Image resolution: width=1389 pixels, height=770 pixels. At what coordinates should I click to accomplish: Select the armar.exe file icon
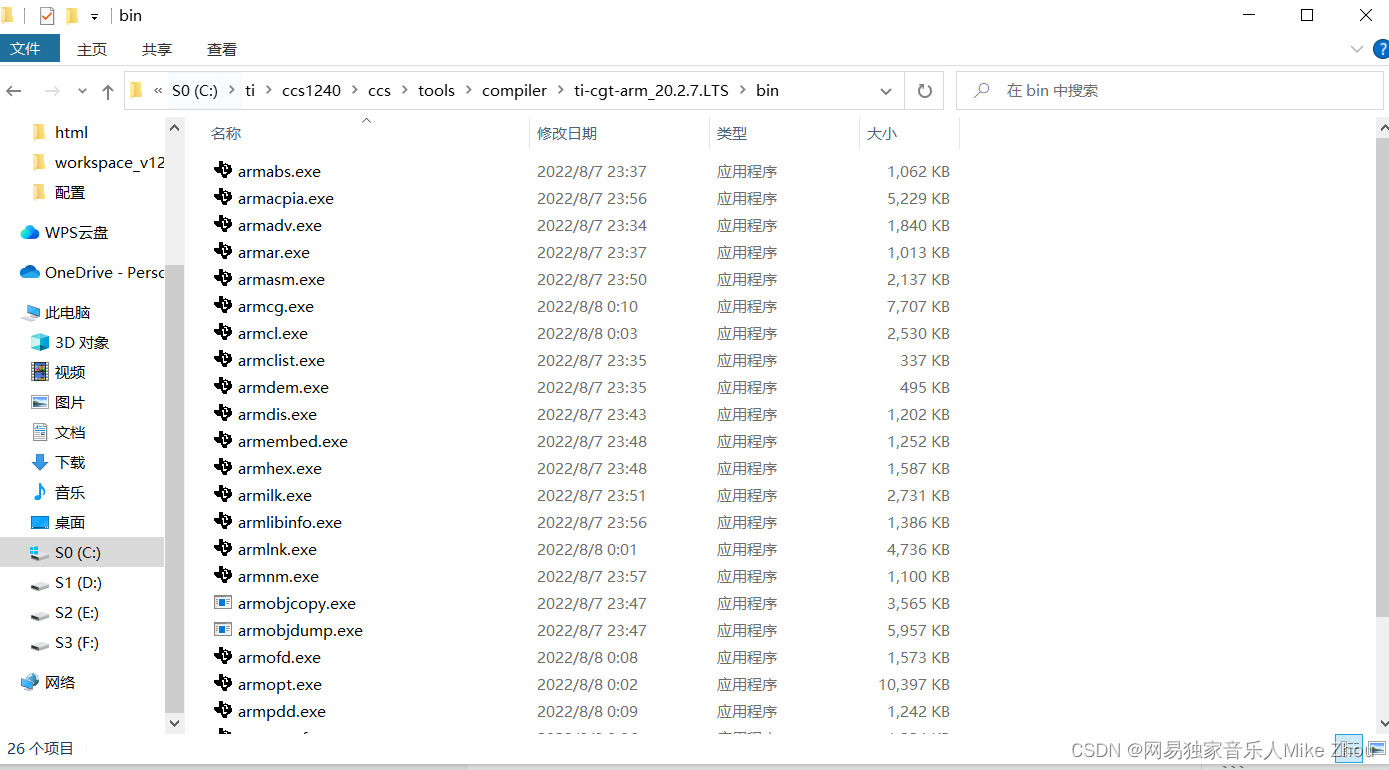pyautogui.click(x=223, y=252)
